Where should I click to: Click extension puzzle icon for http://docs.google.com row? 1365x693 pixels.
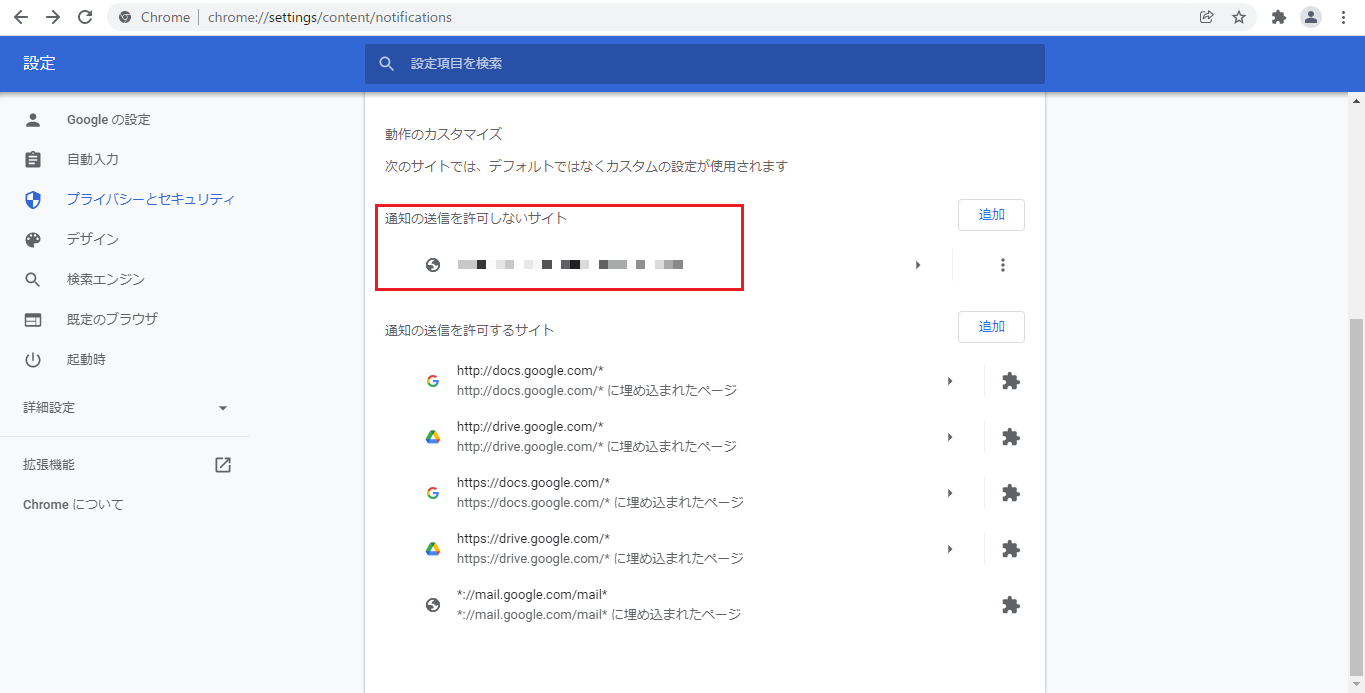[x=1010, y=381]
